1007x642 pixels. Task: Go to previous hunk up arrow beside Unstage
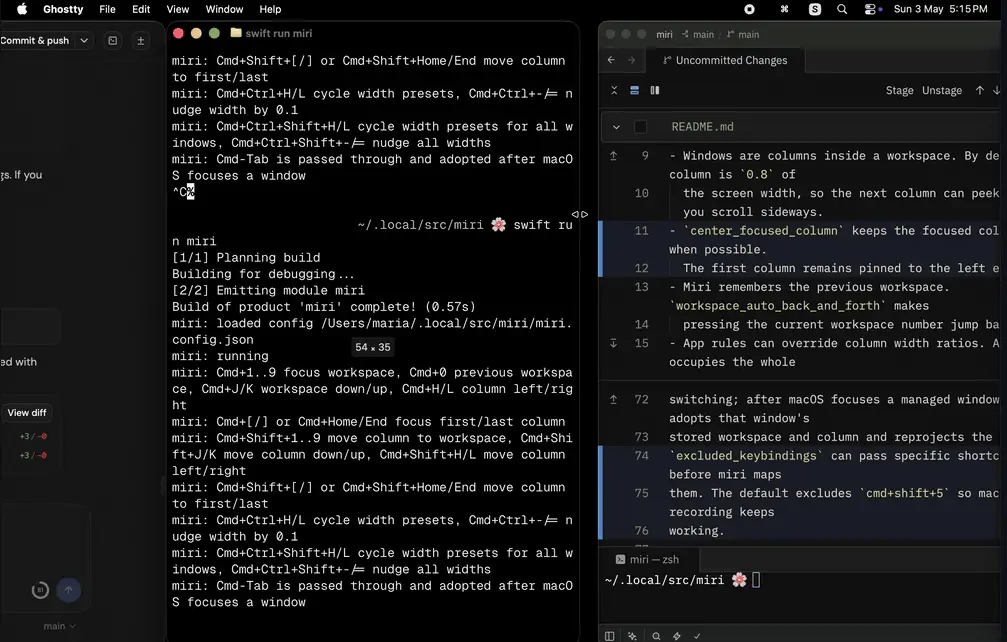click(x=979, y=91)
